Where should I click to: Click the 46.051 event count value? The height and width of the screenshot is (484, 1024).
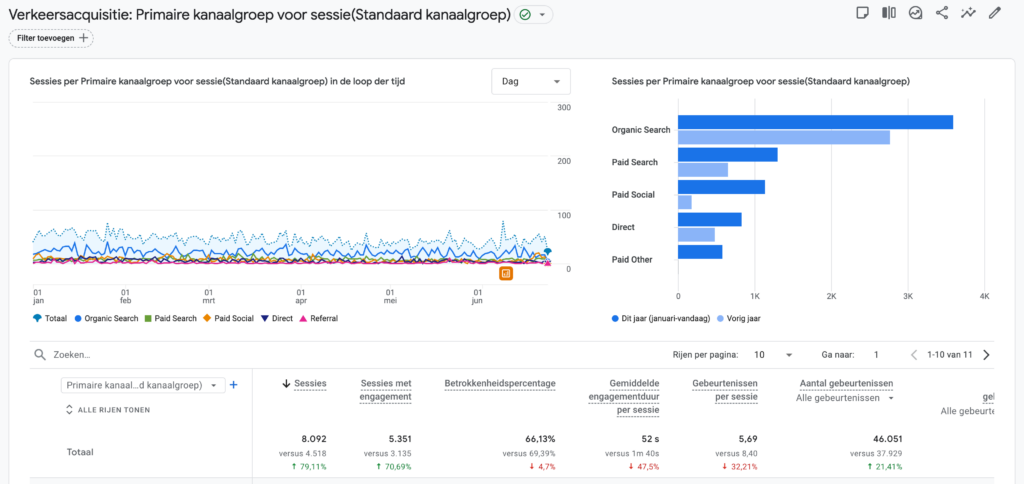[x=888, y=440]
